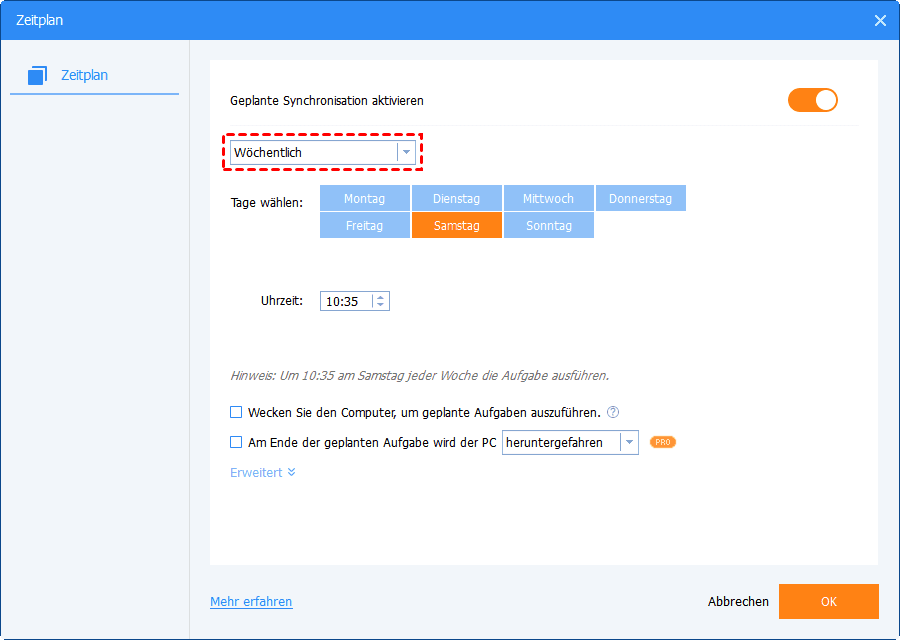Click the orange PRO badge
The width and height of the screenshot is (900, 640).
coord(662,442)
